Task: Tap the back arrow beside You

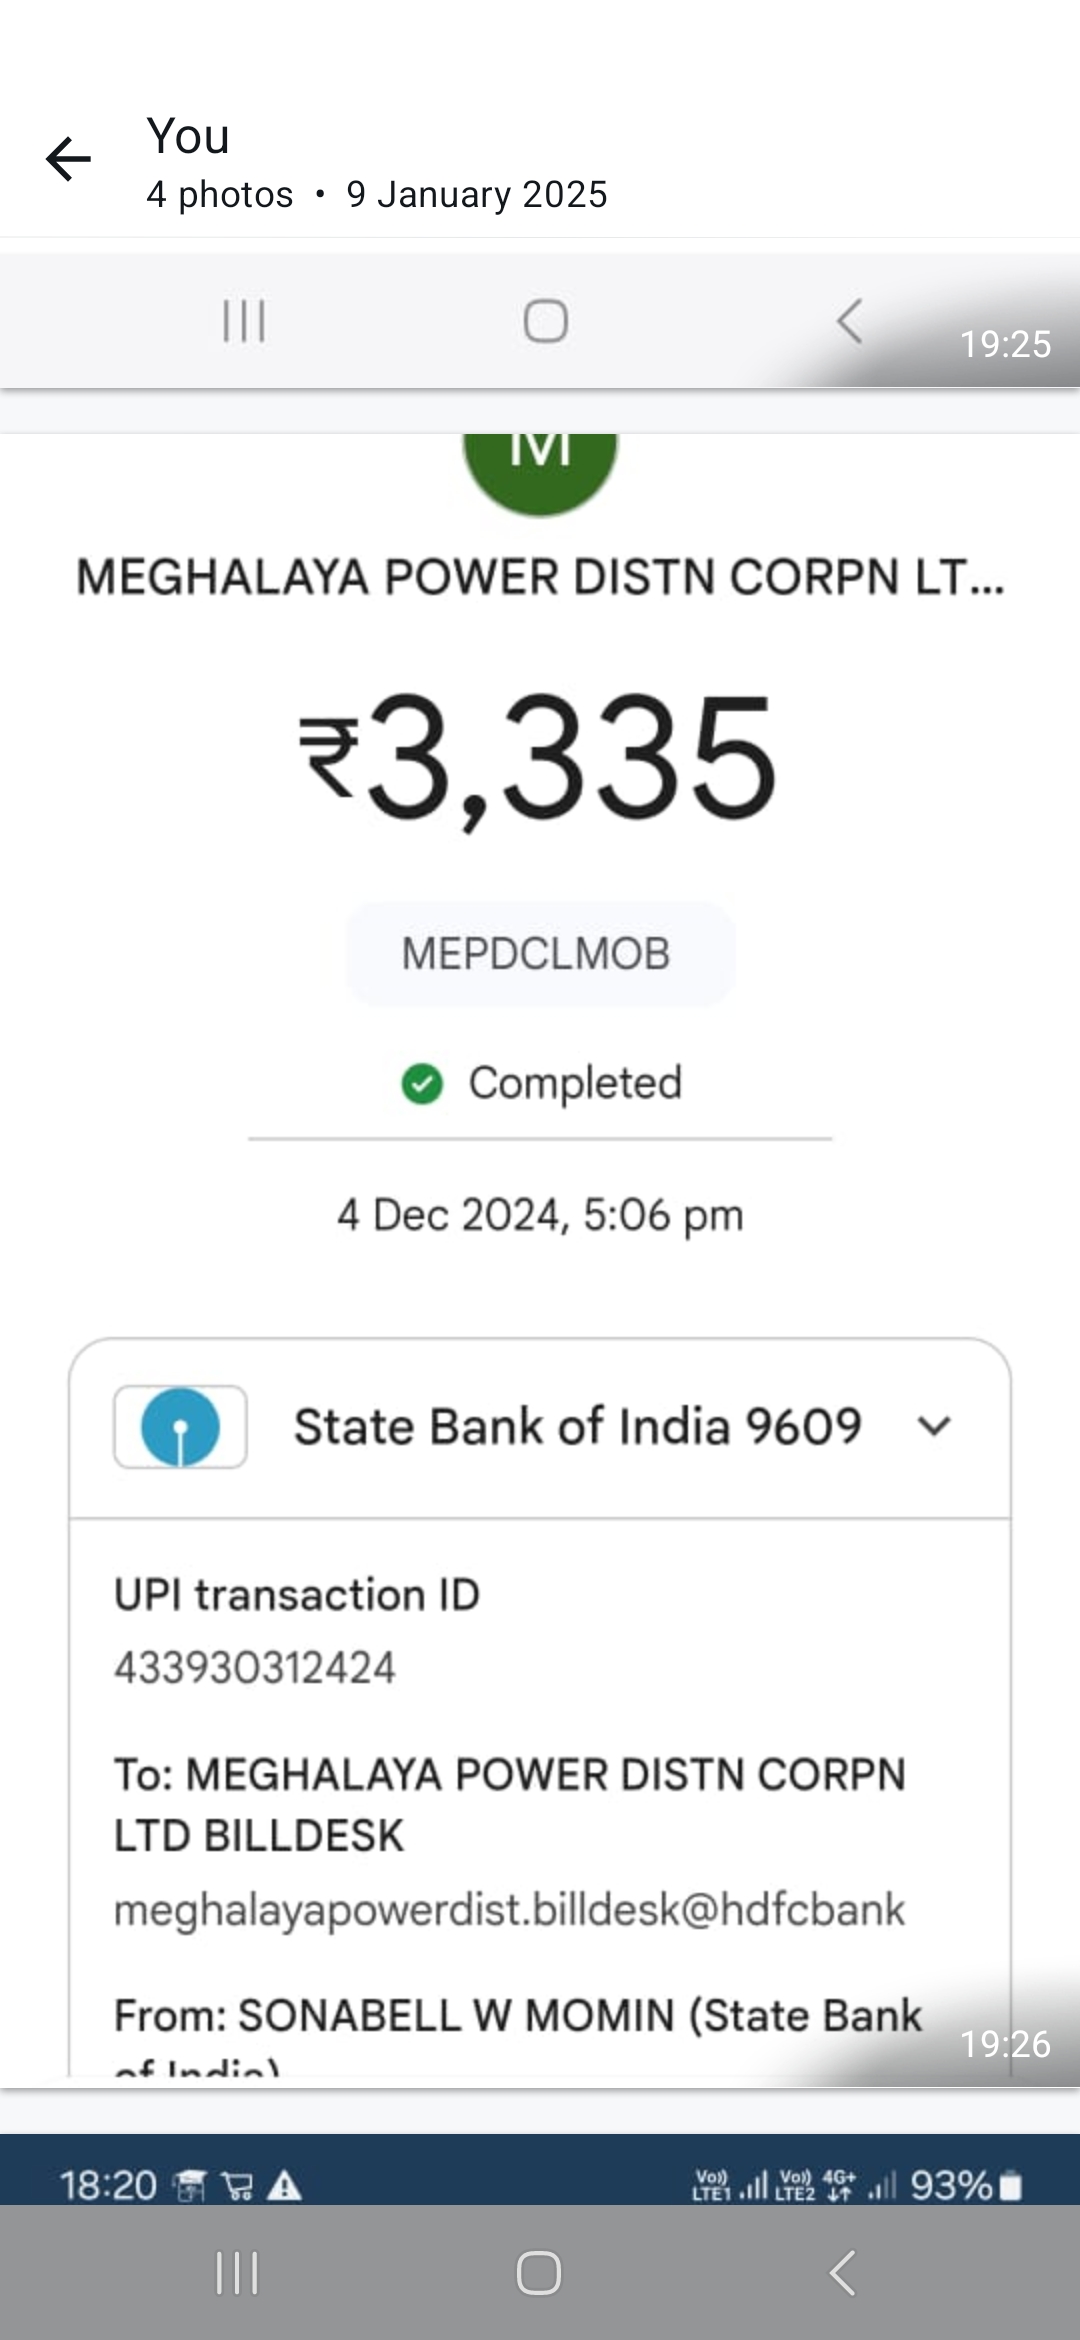Action: 68,160
